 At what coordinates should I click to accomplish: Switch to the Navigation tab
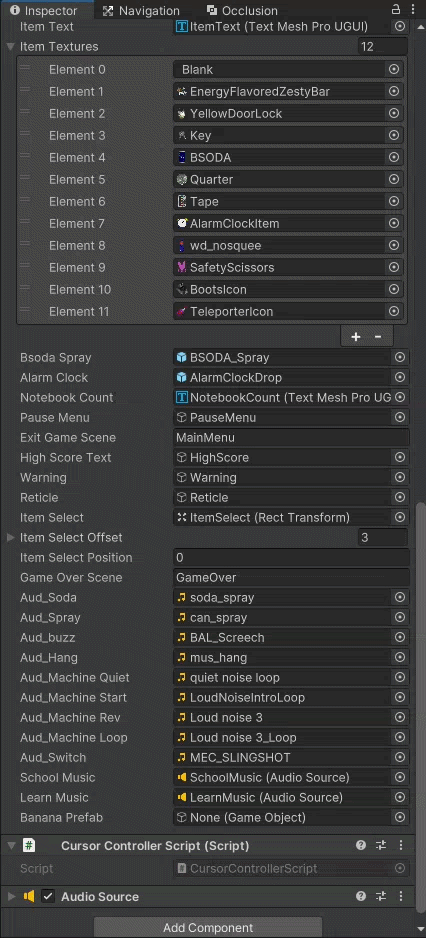click(x=141, y=10)
